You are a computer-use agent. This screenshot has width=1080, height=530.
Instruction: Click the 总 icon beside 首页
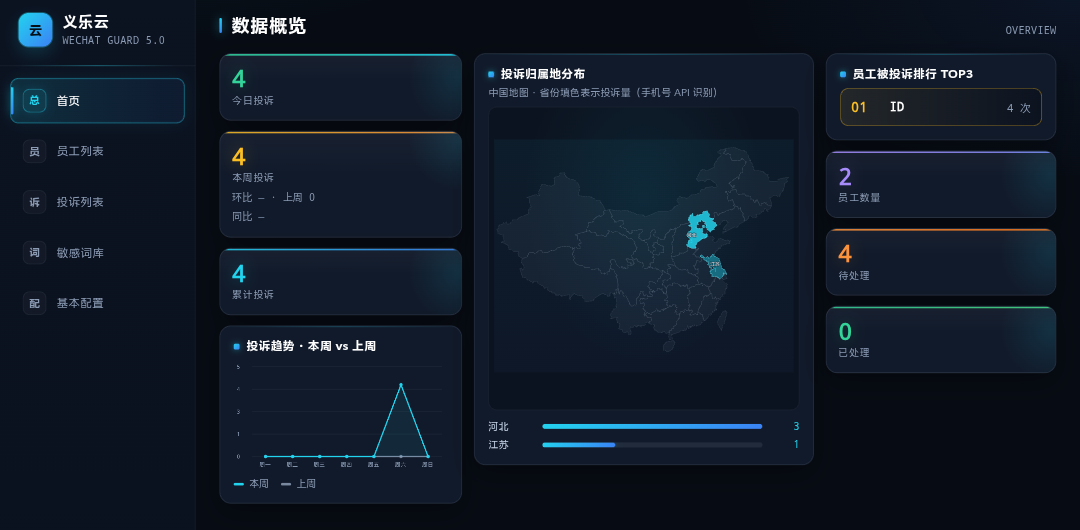pos(34,101)
